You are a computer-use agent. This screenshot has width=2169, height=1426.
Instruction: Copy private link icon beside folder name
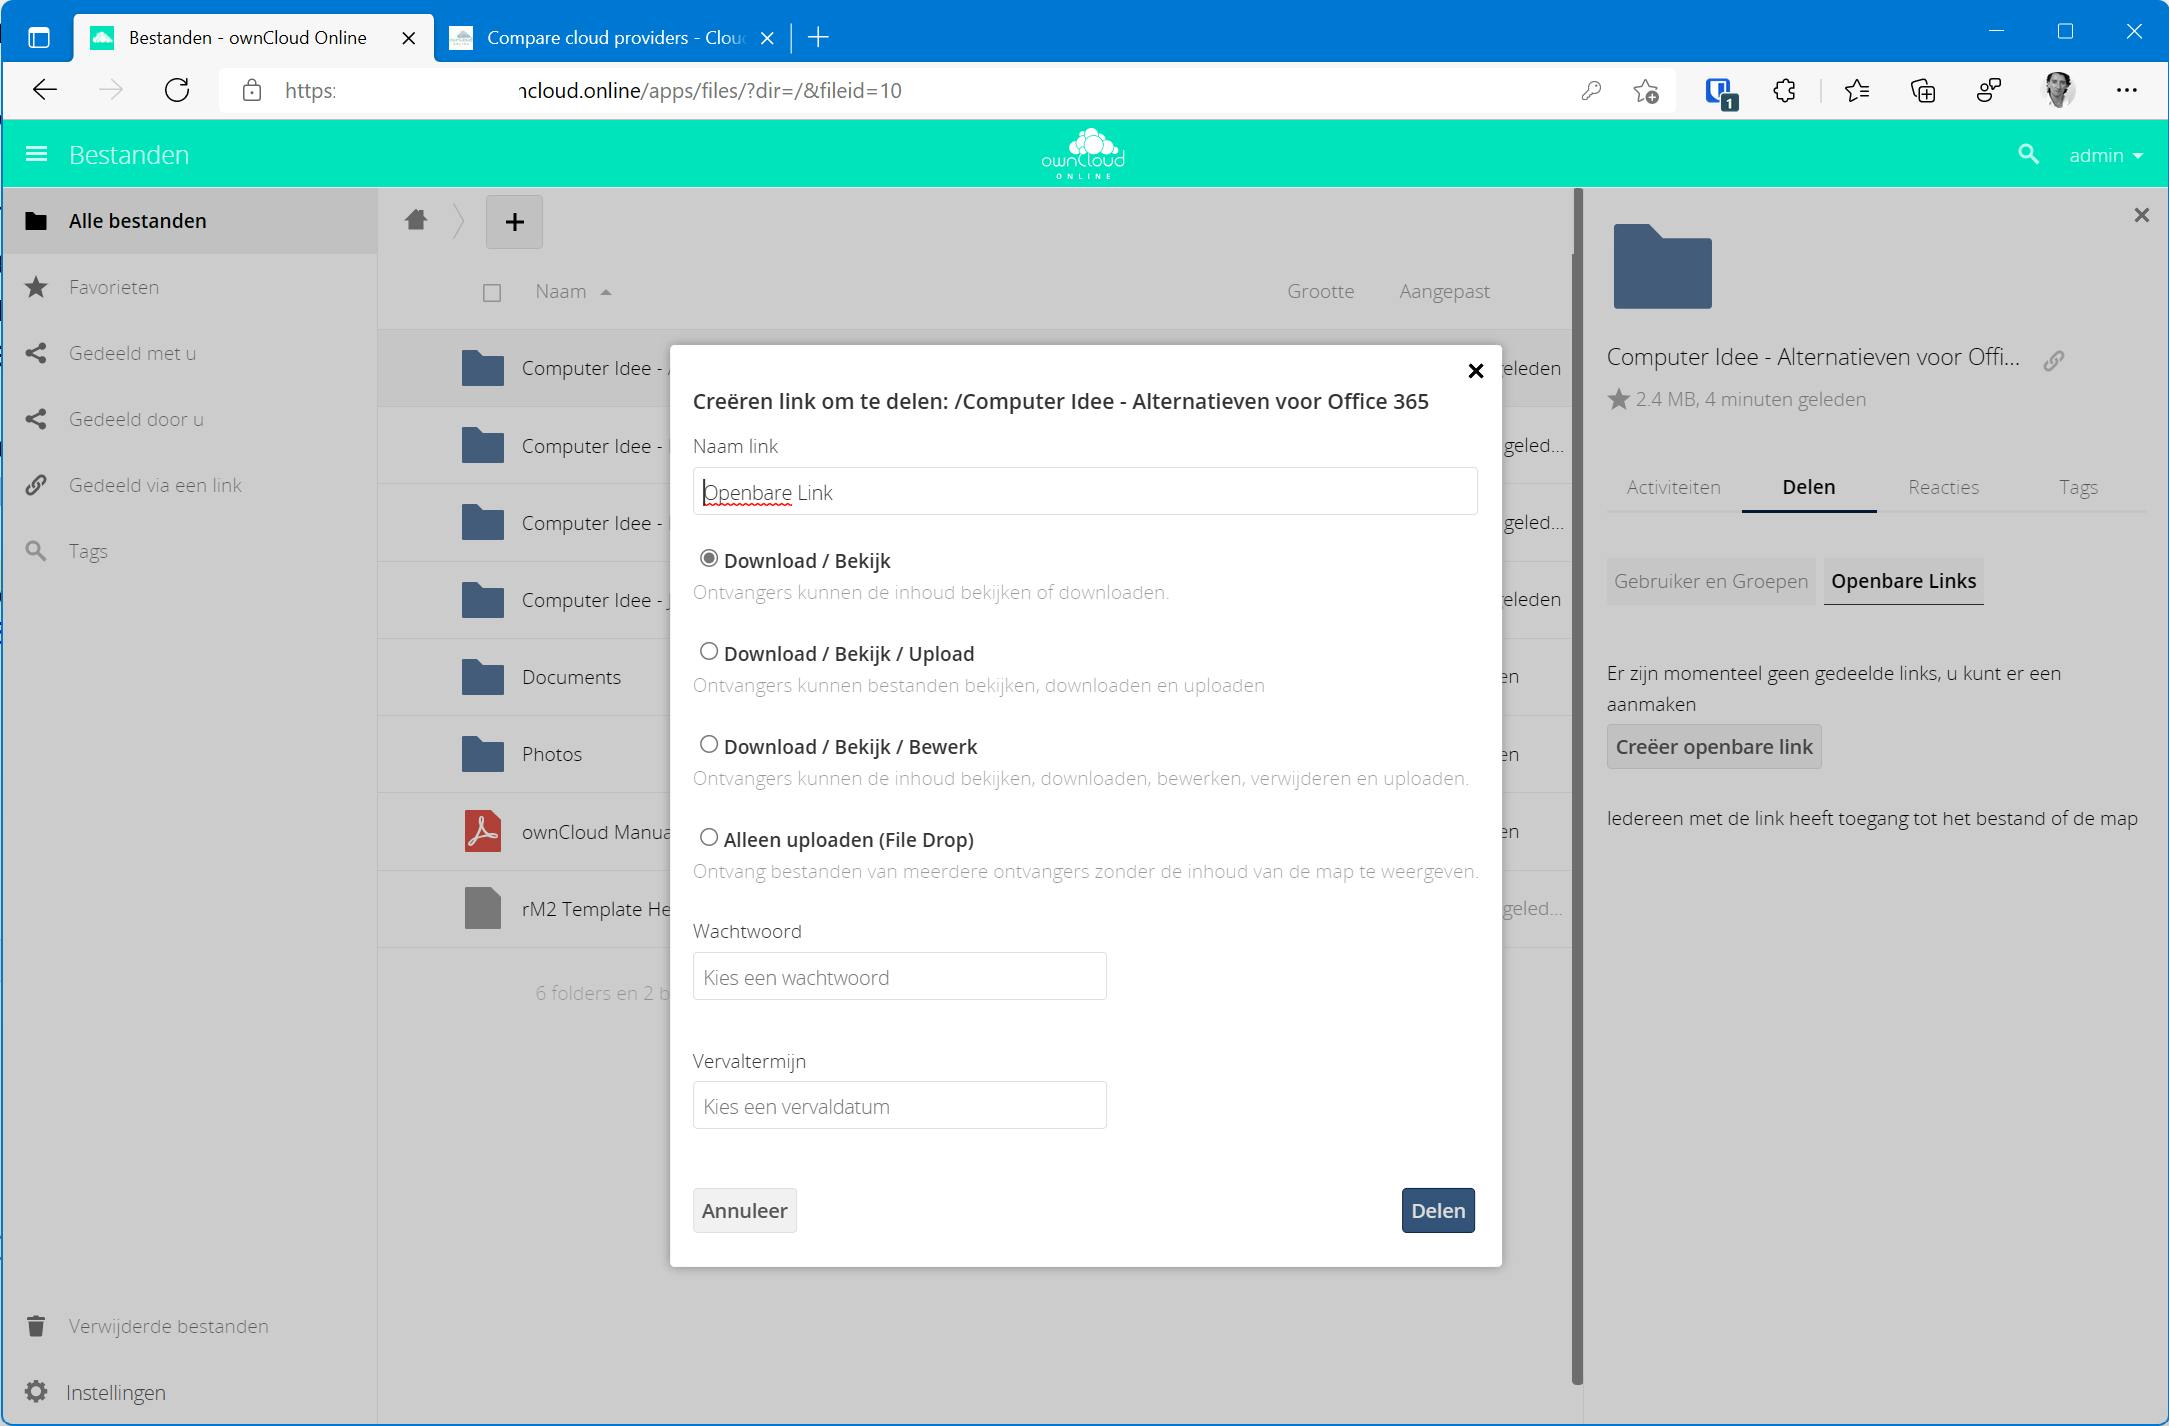pos(2053,361)
